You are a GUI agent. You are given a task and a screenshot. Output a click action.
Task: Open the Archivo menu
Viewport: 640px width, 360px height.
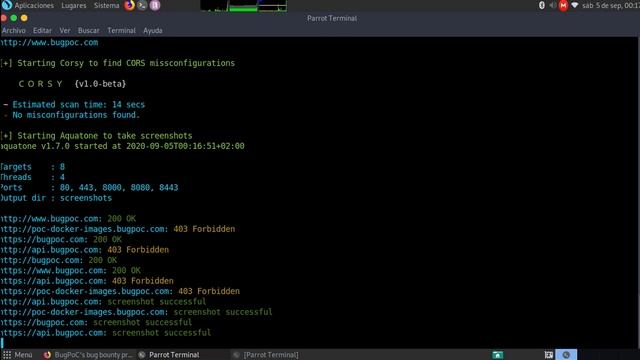pyautogui.click(x=13, y=31)
